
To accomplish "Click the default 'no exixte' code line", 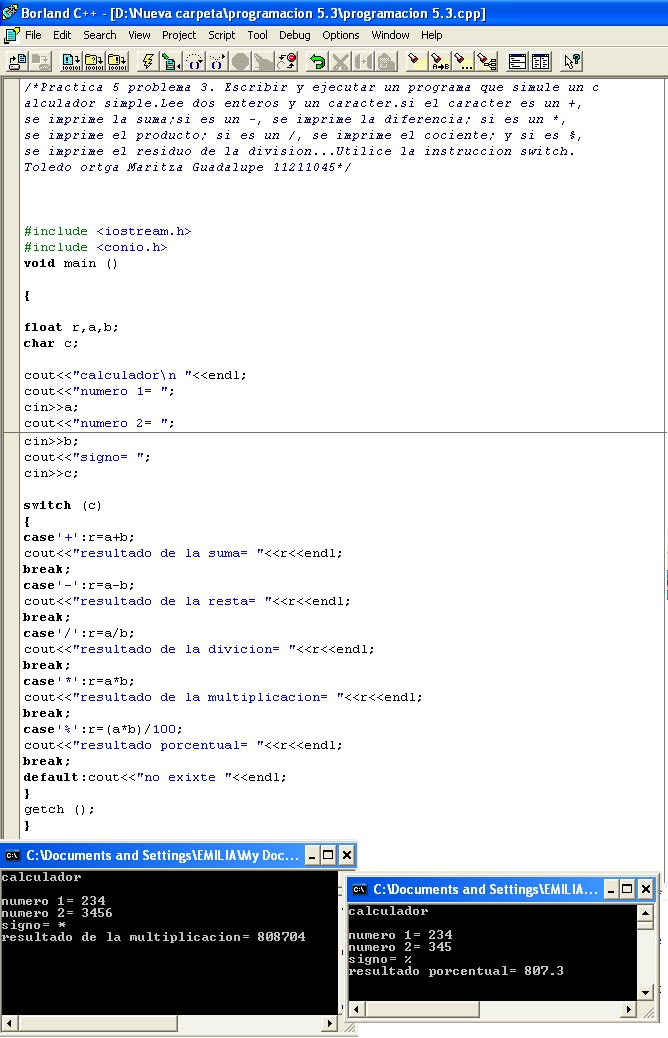I will tap(156, 777).
